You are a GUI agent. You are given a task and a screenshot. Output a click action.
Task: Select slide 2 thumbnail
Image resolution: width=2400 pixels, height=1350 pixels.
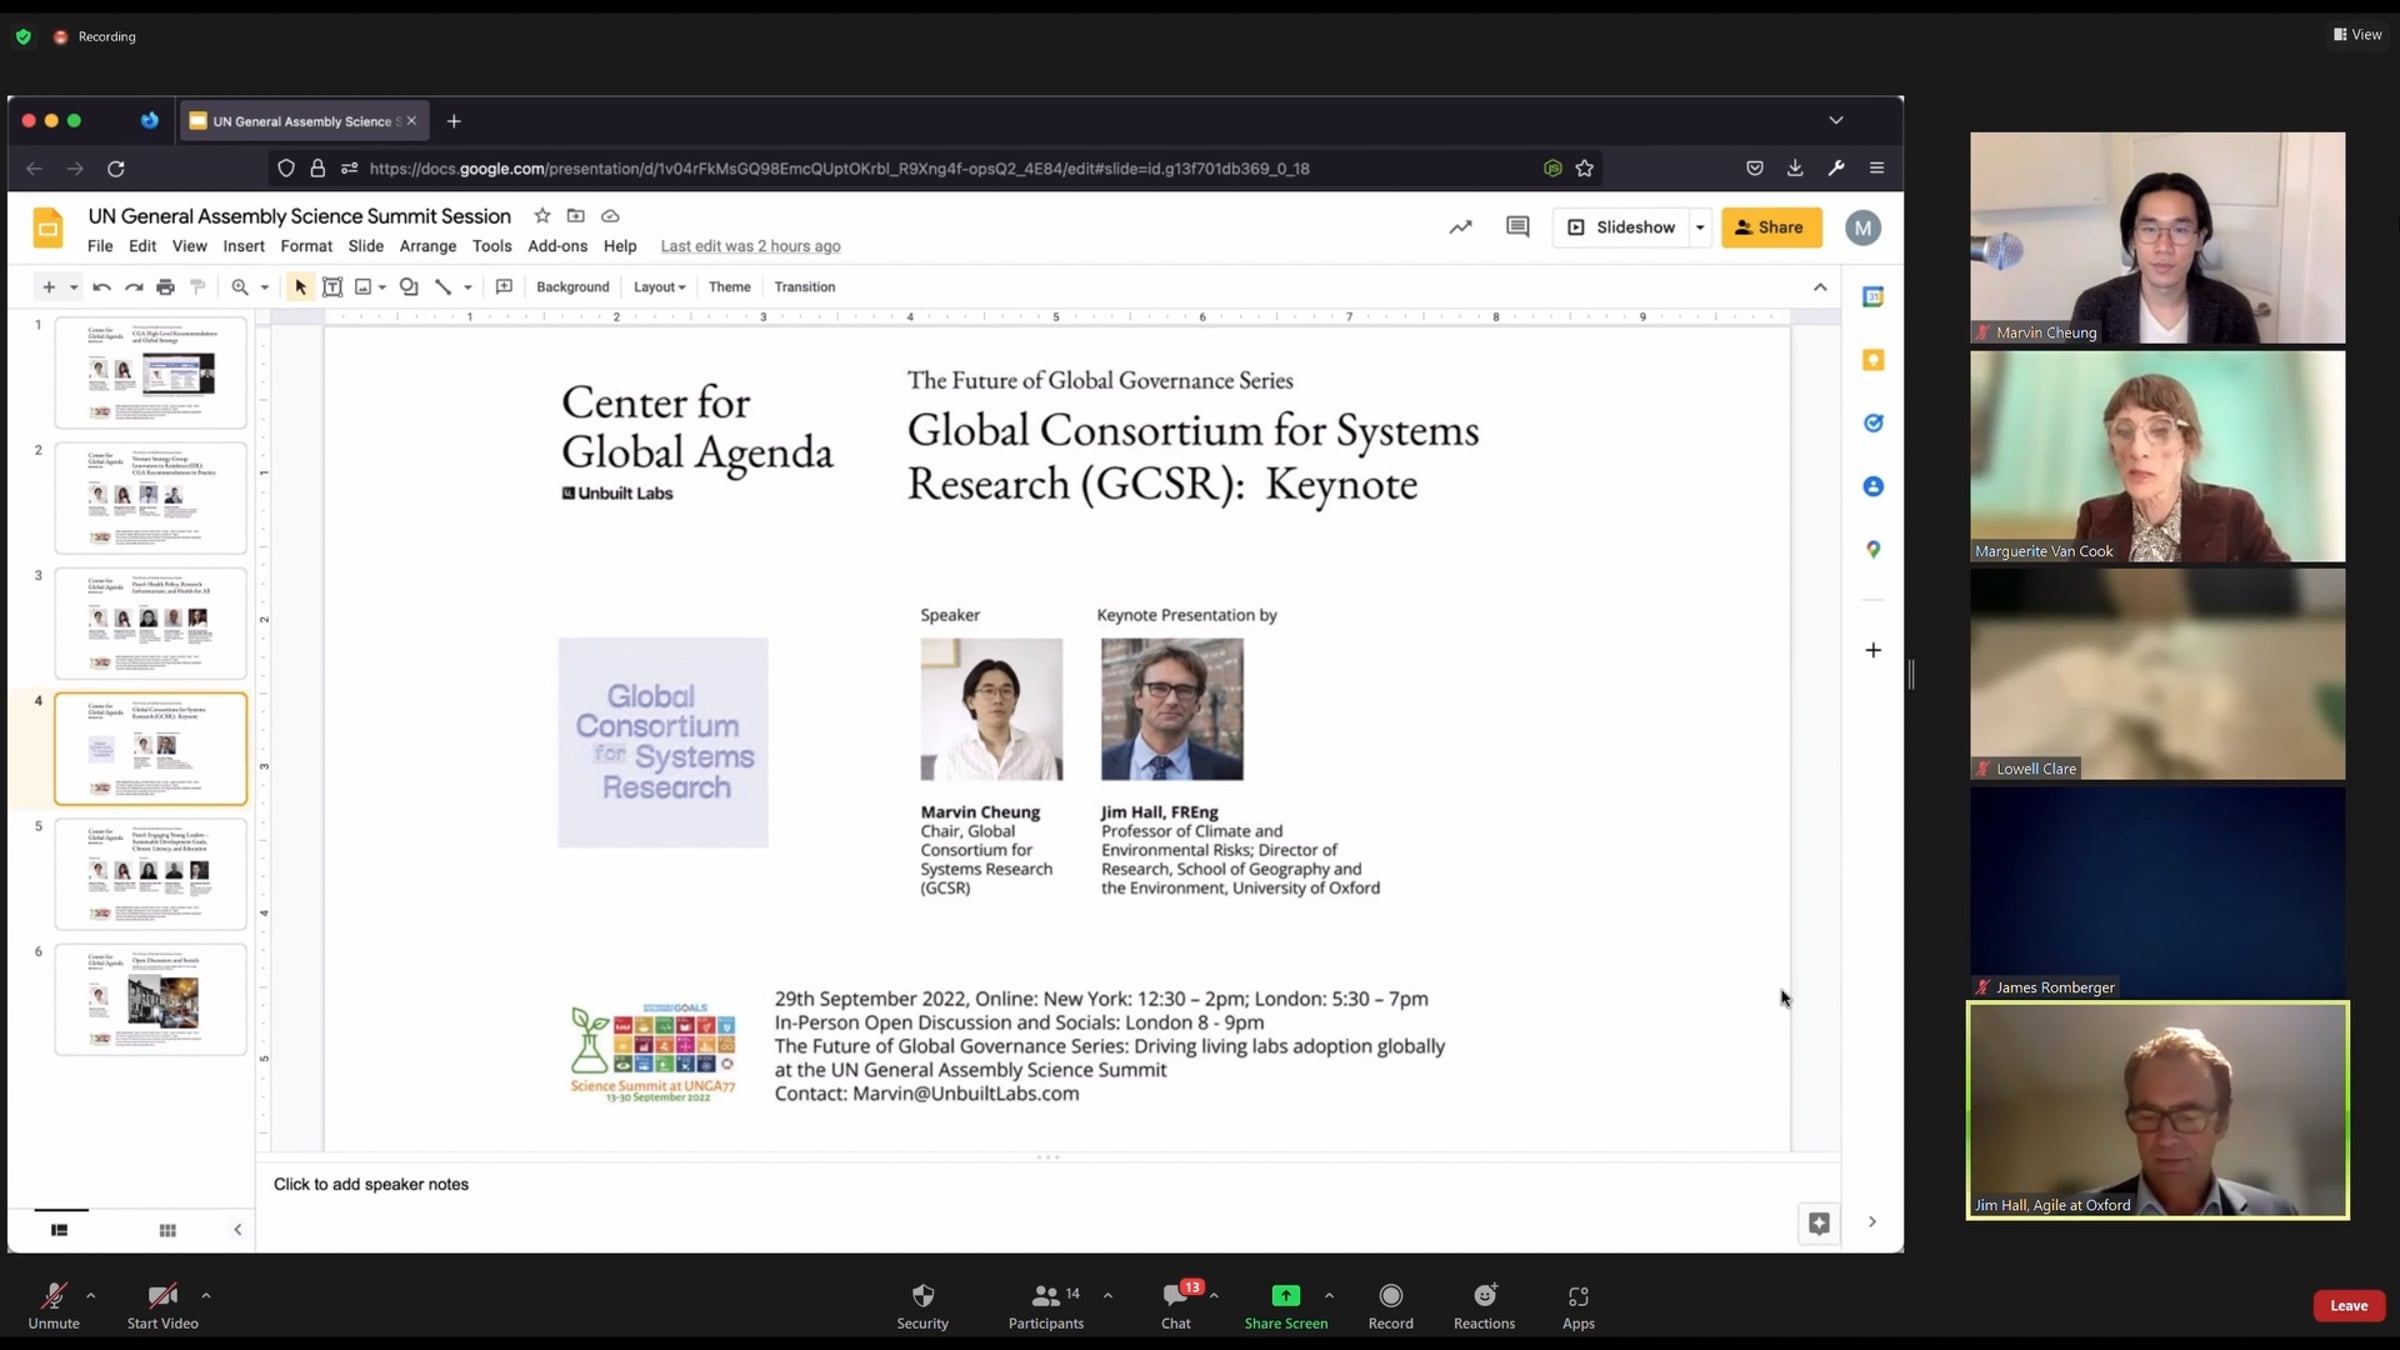(x=151, y=498)
